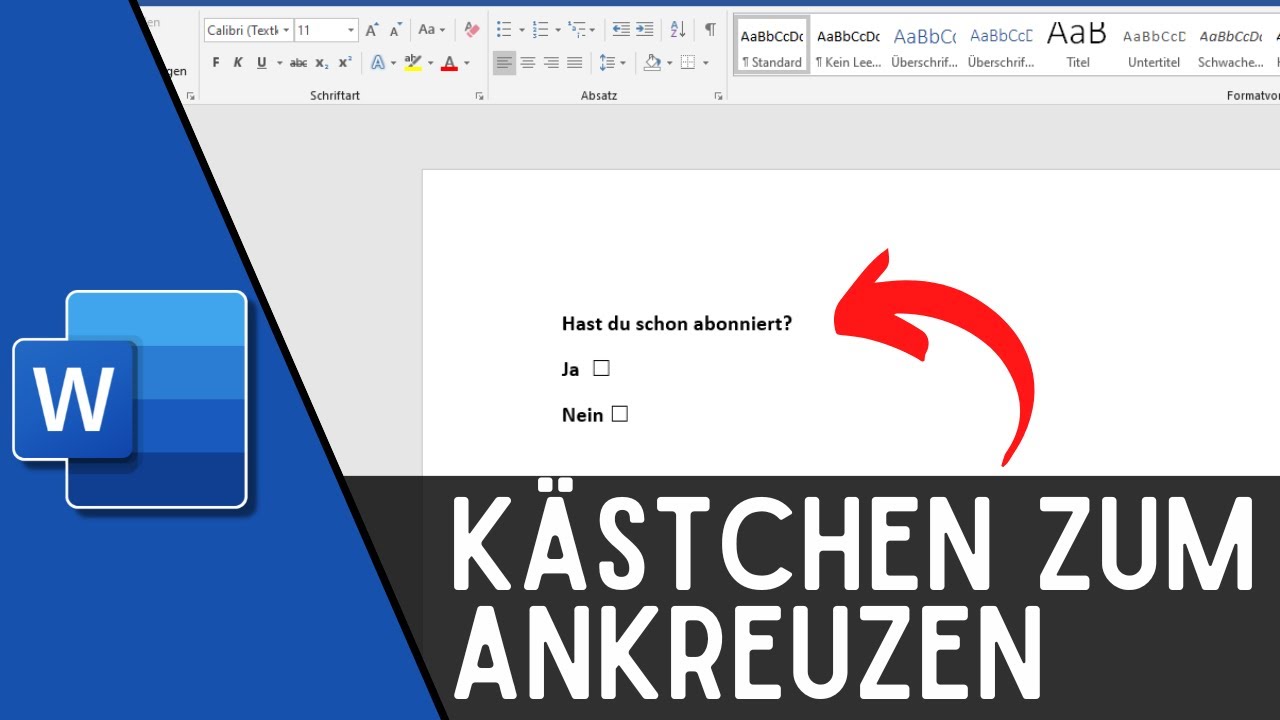Click on the word 'Ja'
The width and height of the screenshot is (1280, 720).
pyautogui.click(x=571, y=369)
